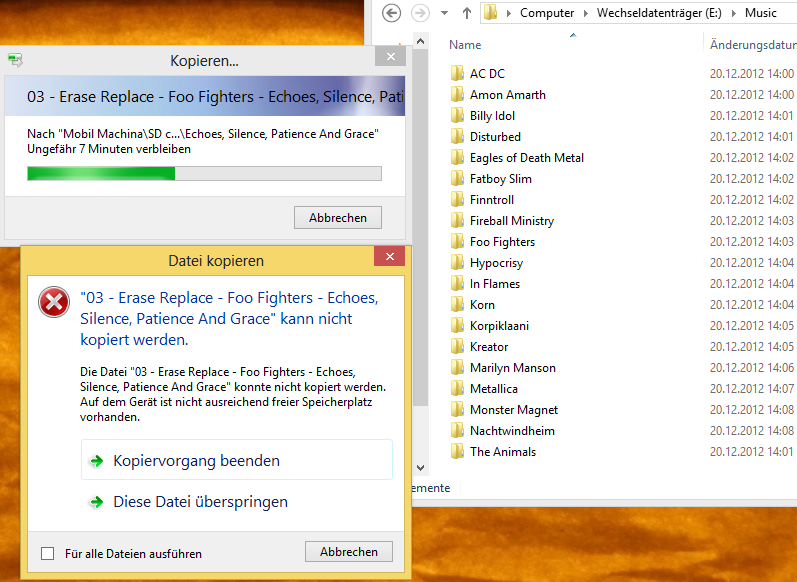Image resolution: width=797 pixels, height=582 pixels.
Task: Click Abbrechen in Kopieren progress window
Action: click(x=338, y=218)
